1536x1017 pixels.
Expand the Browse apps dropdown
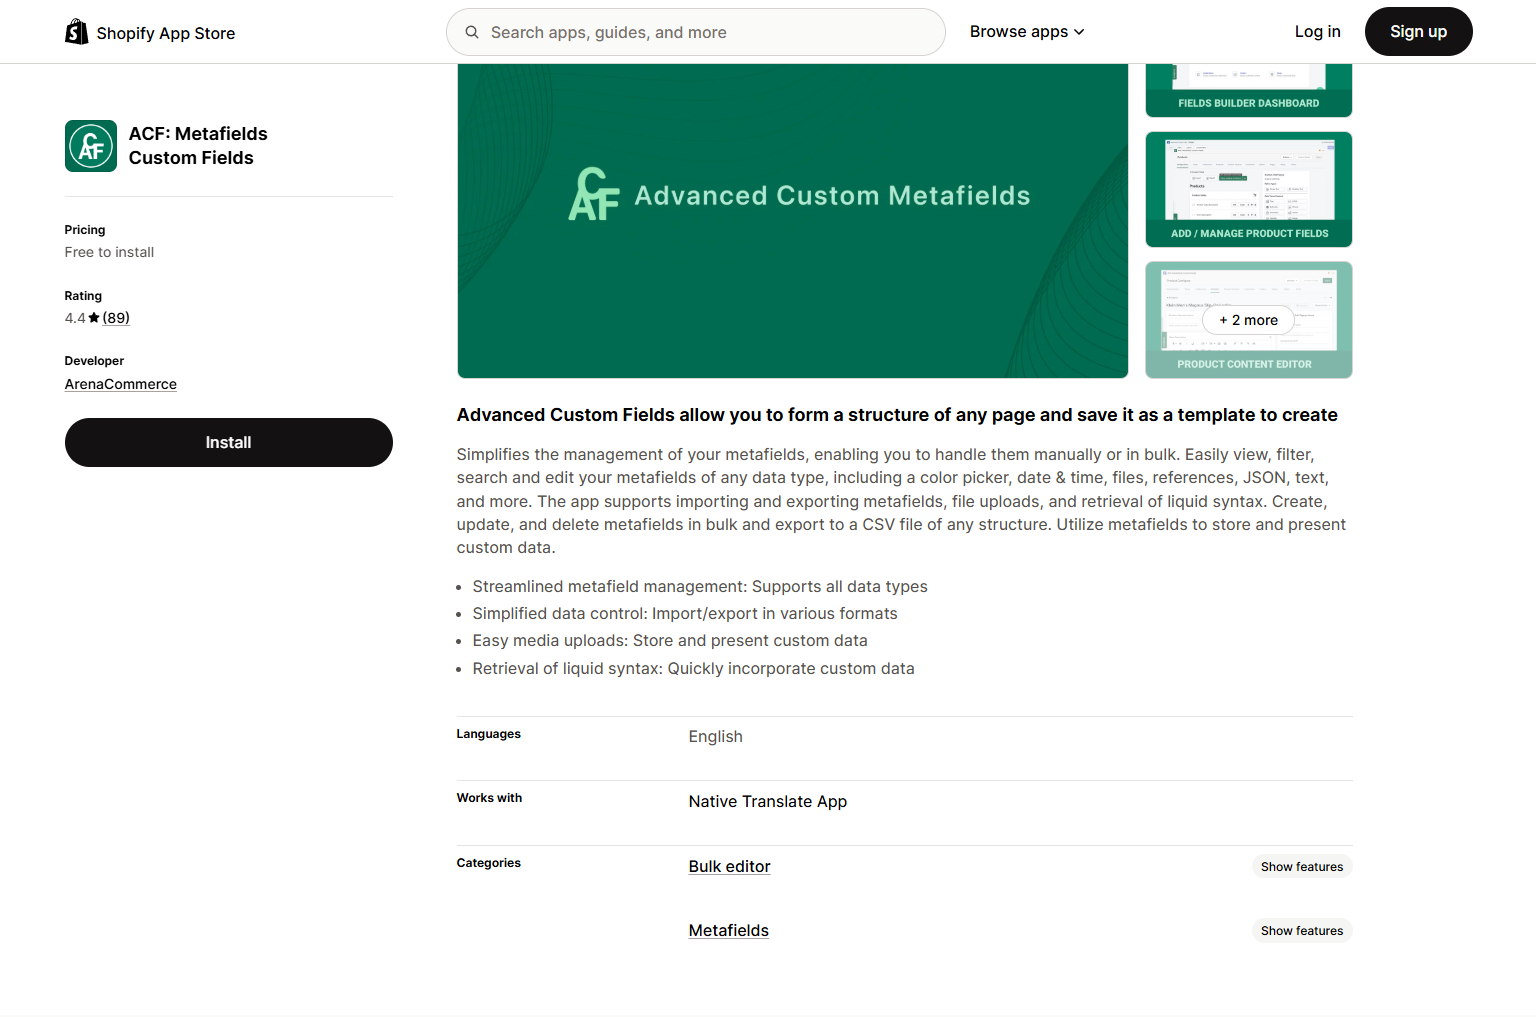[x=1026, y=32]
